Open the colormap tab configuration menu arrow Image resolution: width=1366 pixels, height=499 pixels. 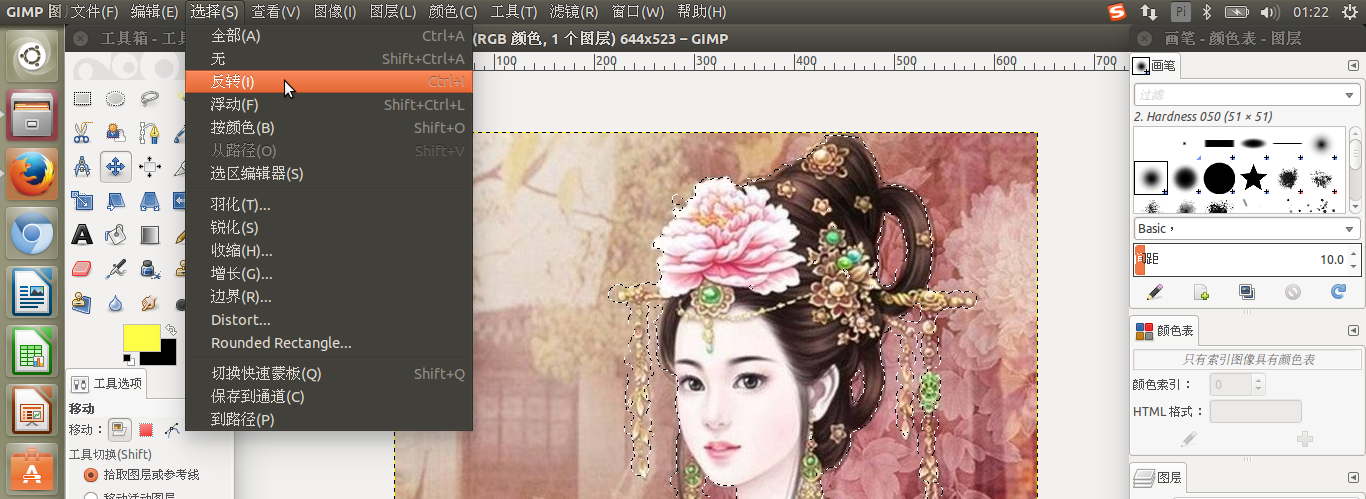coord(1353,329)
